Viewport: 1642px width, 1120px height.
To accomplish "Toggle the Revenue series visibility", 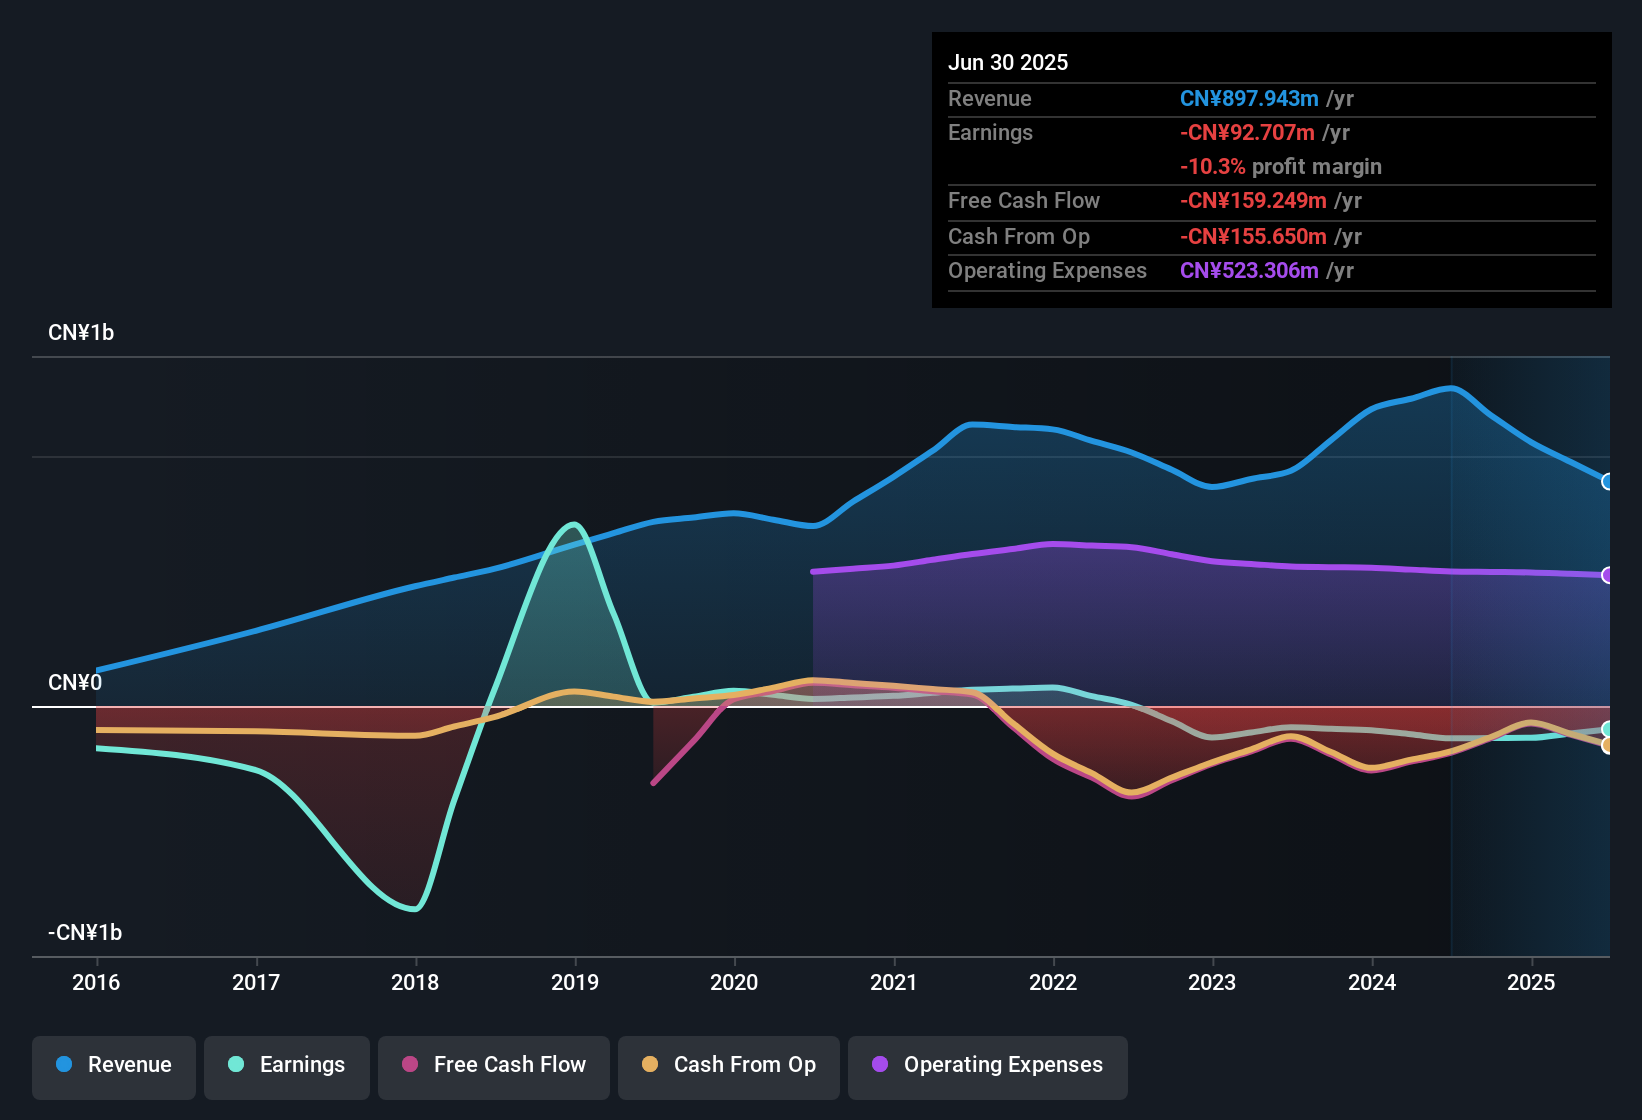I will tap(113, 1065).
